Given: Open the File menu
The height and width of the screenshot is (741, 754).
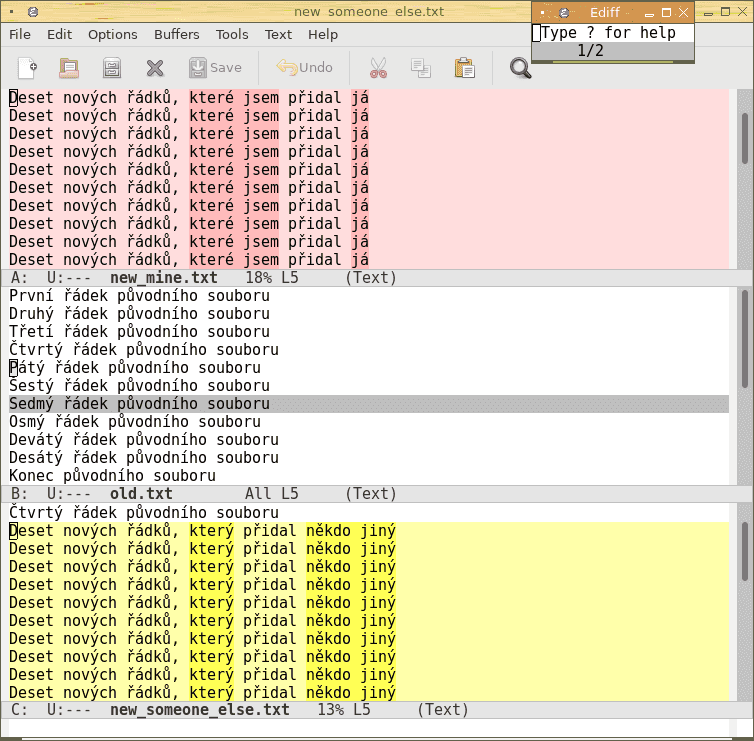Looking at the screenshot, I should click(20, 35).
